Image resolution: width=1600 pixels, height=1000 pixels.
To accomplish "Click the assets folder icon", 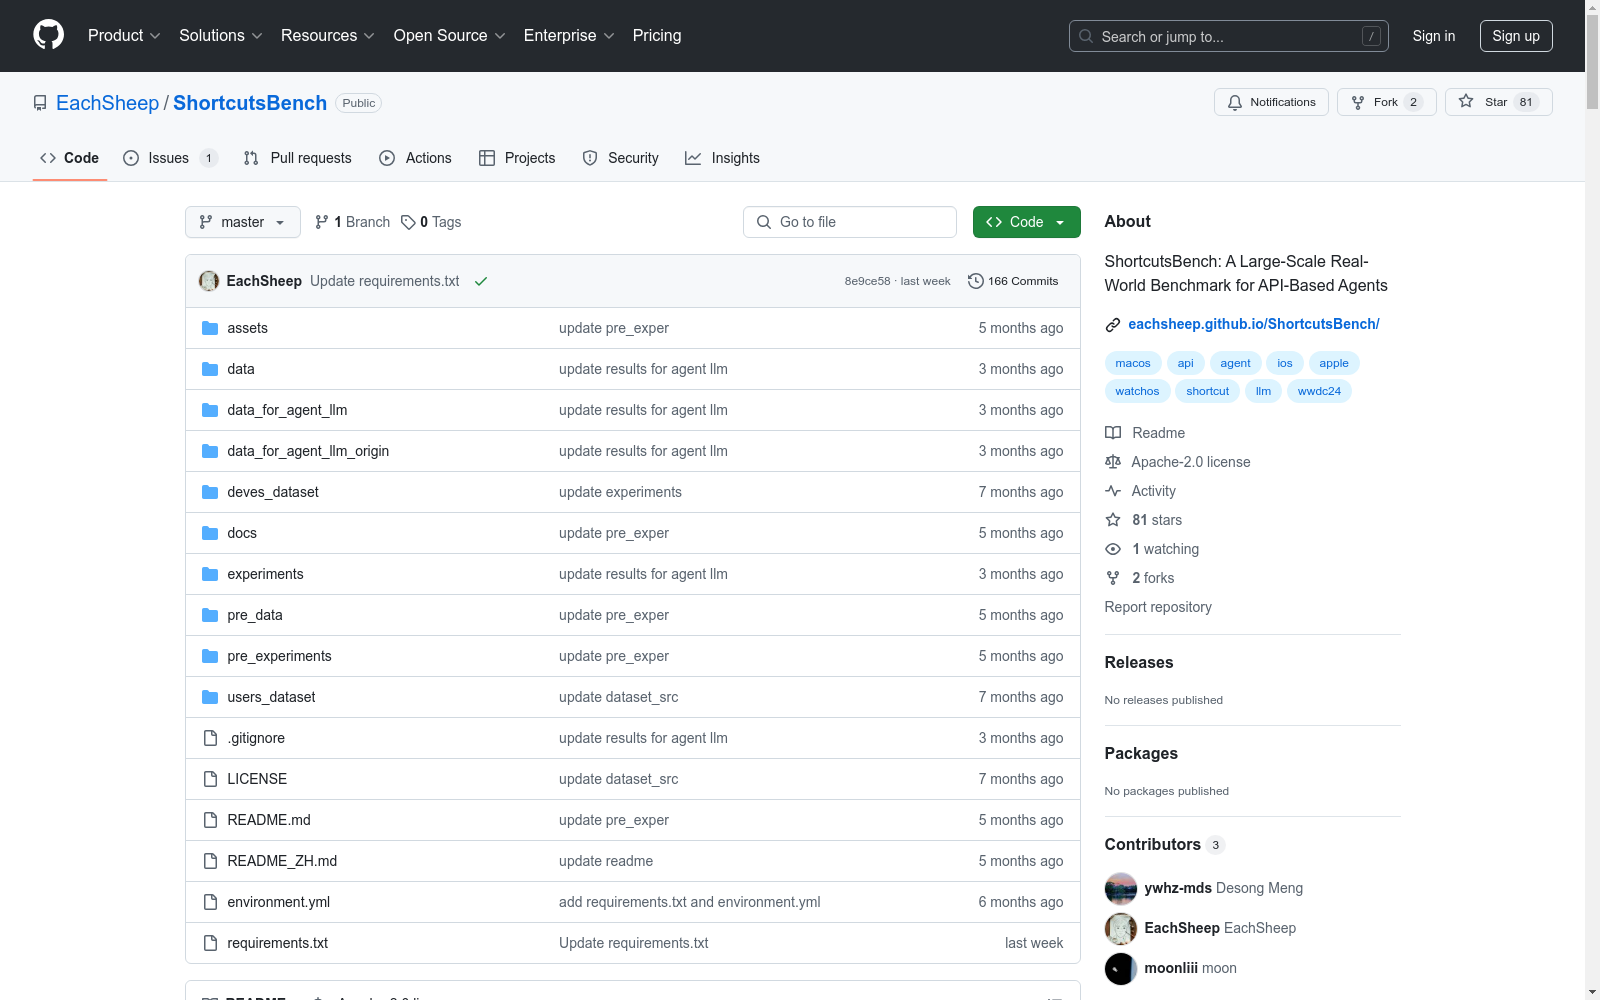I will pos(210,328).
